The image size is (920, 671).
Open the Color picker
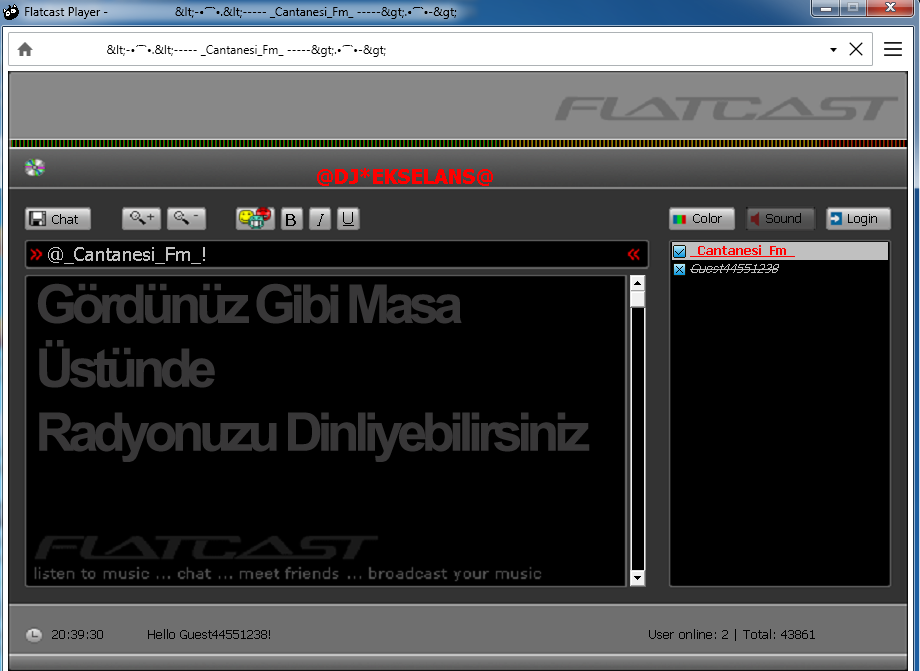coord(701,218)
